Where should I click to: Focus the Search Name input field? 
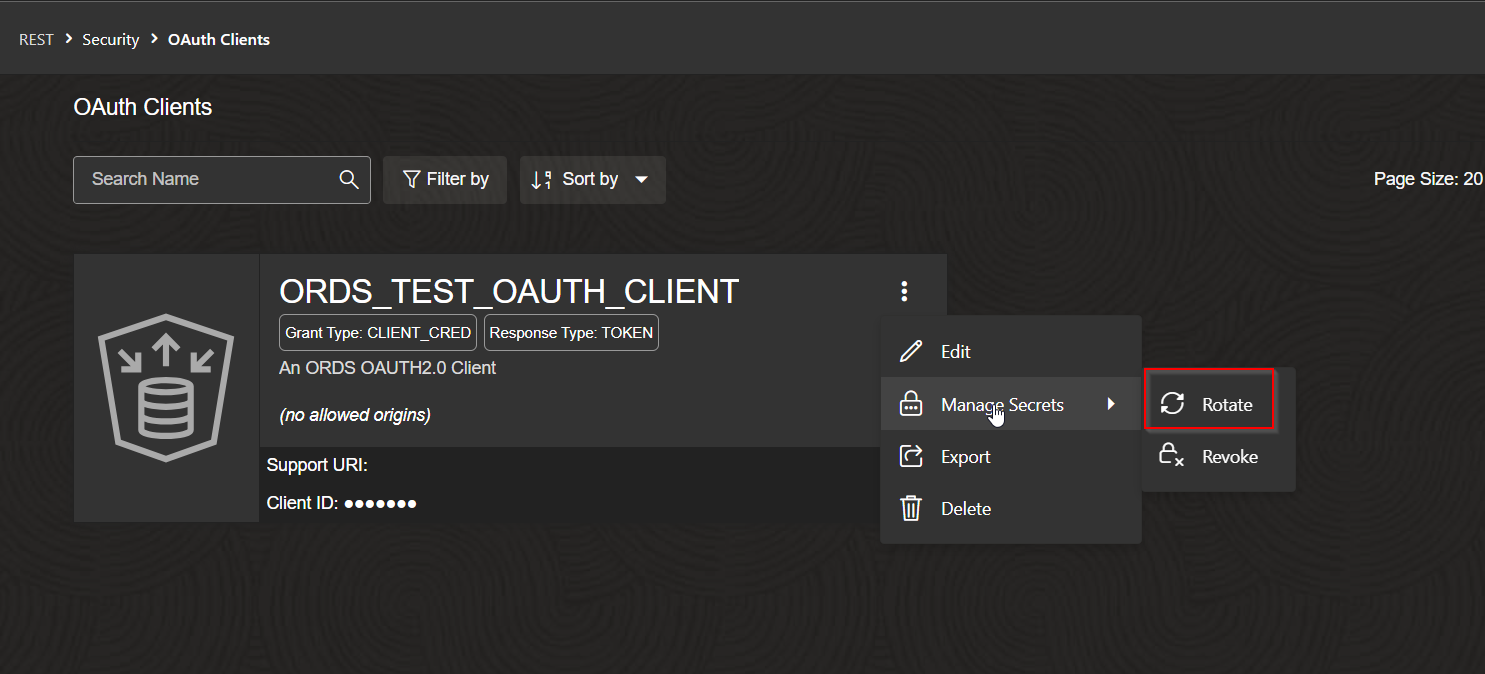click(x=205, y=180)
